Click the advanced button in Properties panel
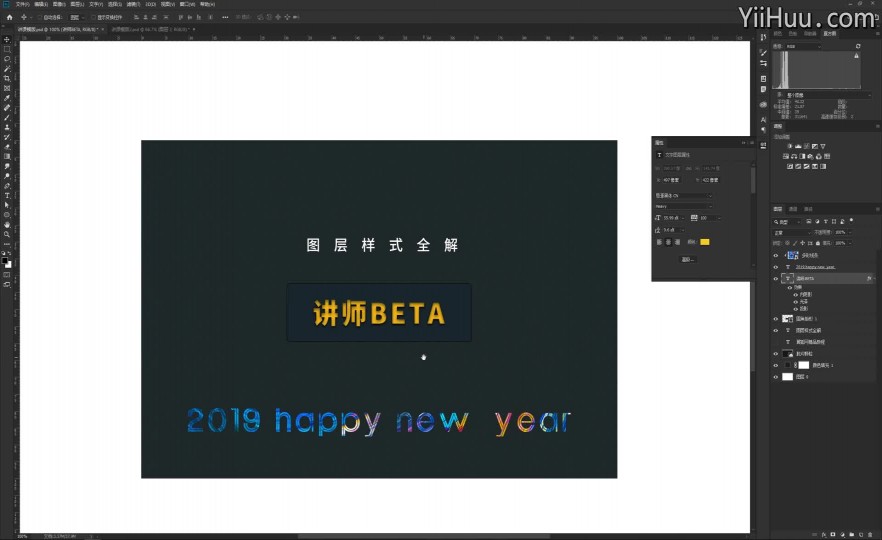882x540 pixels. (x=688, y=259)
